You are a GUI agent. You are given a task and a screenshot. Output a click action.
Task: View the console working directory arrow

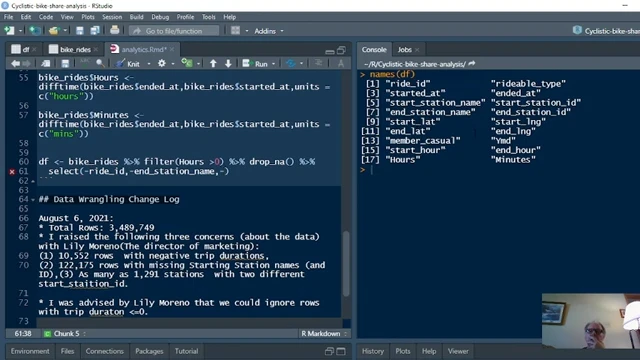(472, 64)
